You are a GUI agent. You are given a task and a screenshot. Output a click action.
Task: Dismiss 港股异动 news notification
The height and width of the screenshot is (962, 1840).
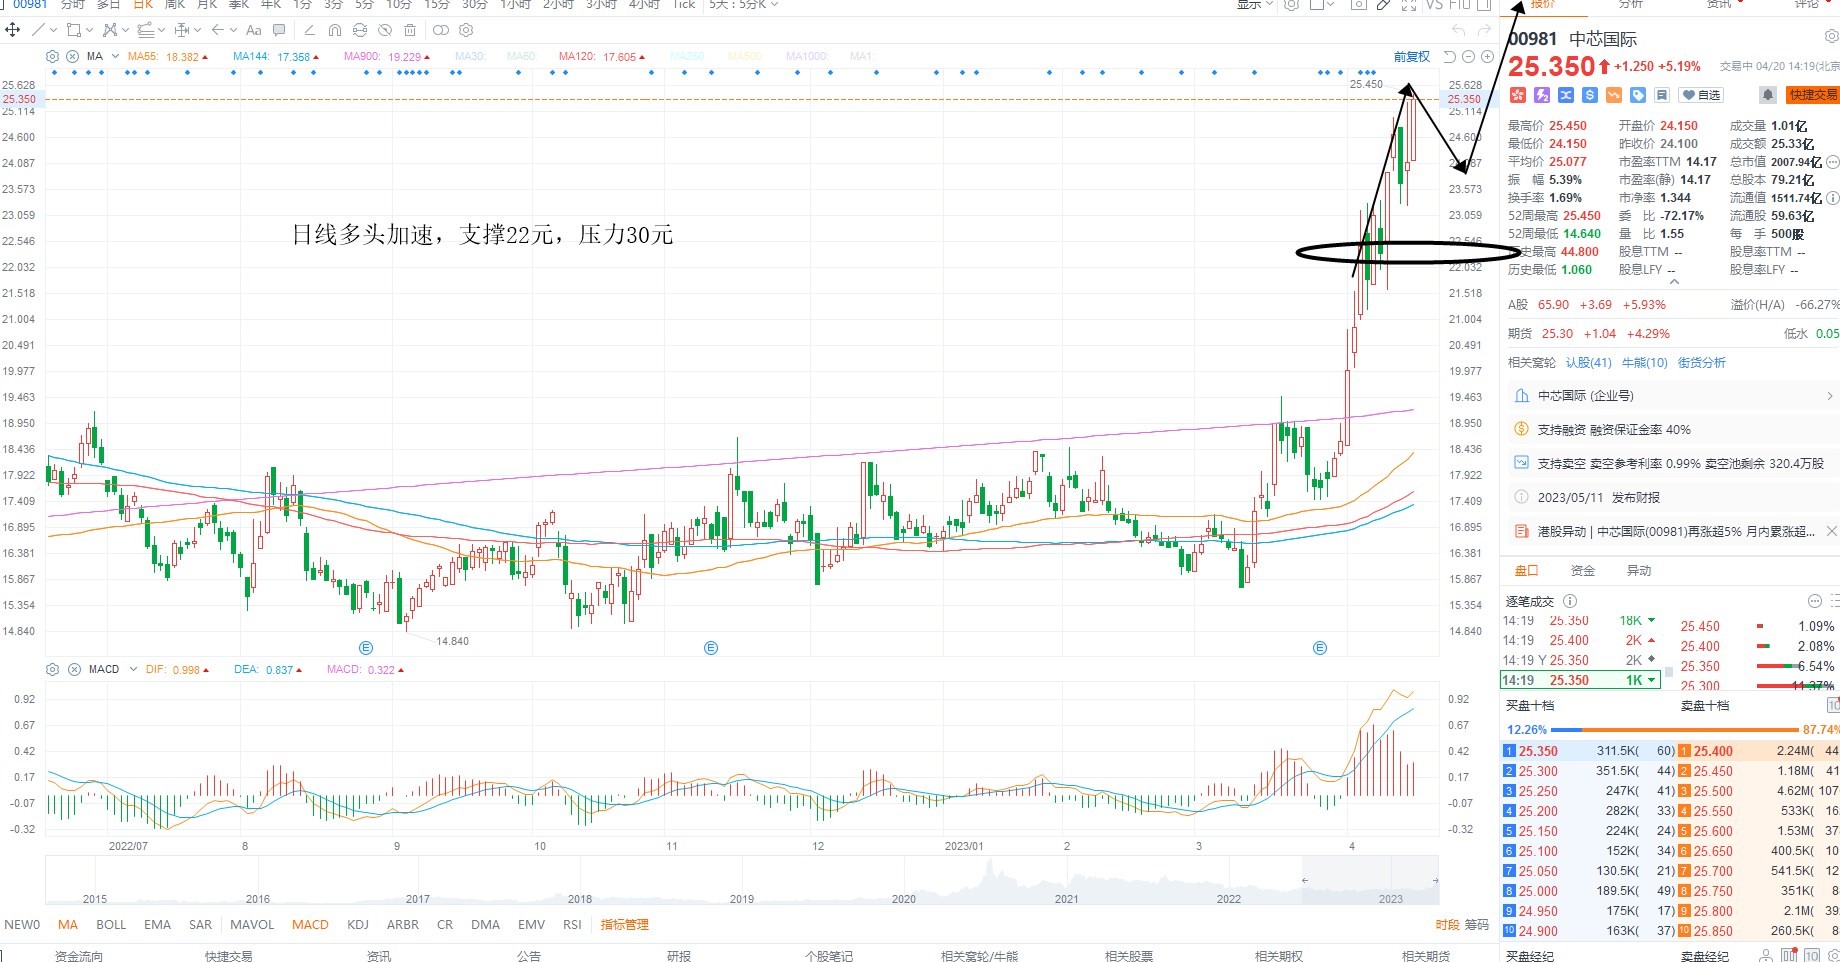point(1831,531)
